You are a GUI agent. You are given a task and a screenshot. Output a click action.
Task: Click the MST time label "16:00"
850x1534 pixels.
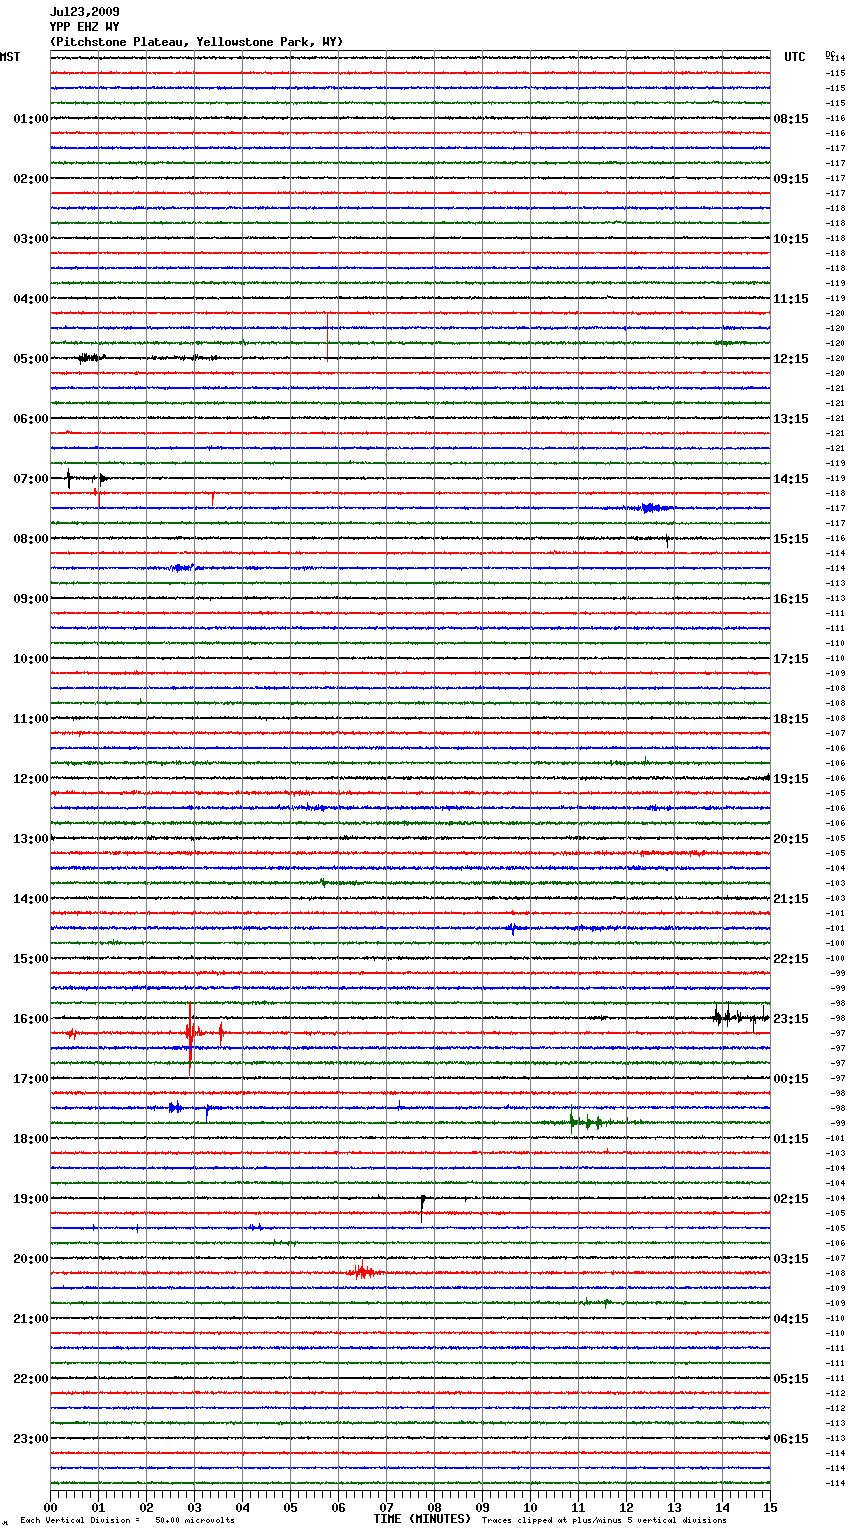pos(31,1019)
